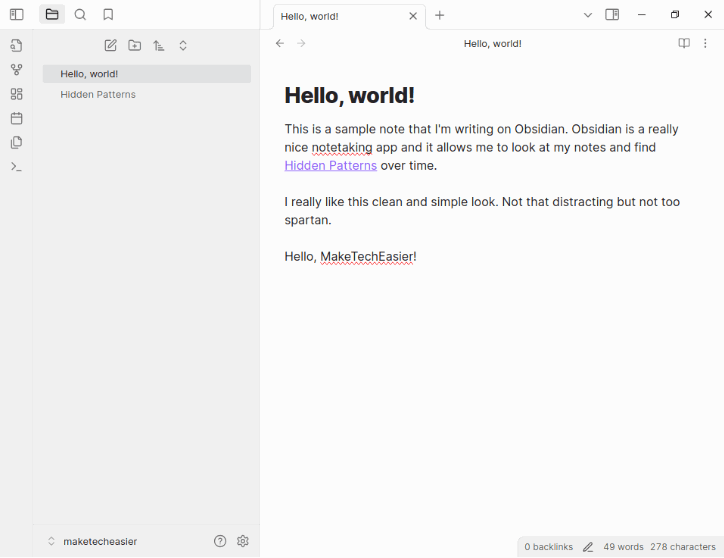Insert template icon in ribbon
This screenshot has width=724, height=558.
16,142
